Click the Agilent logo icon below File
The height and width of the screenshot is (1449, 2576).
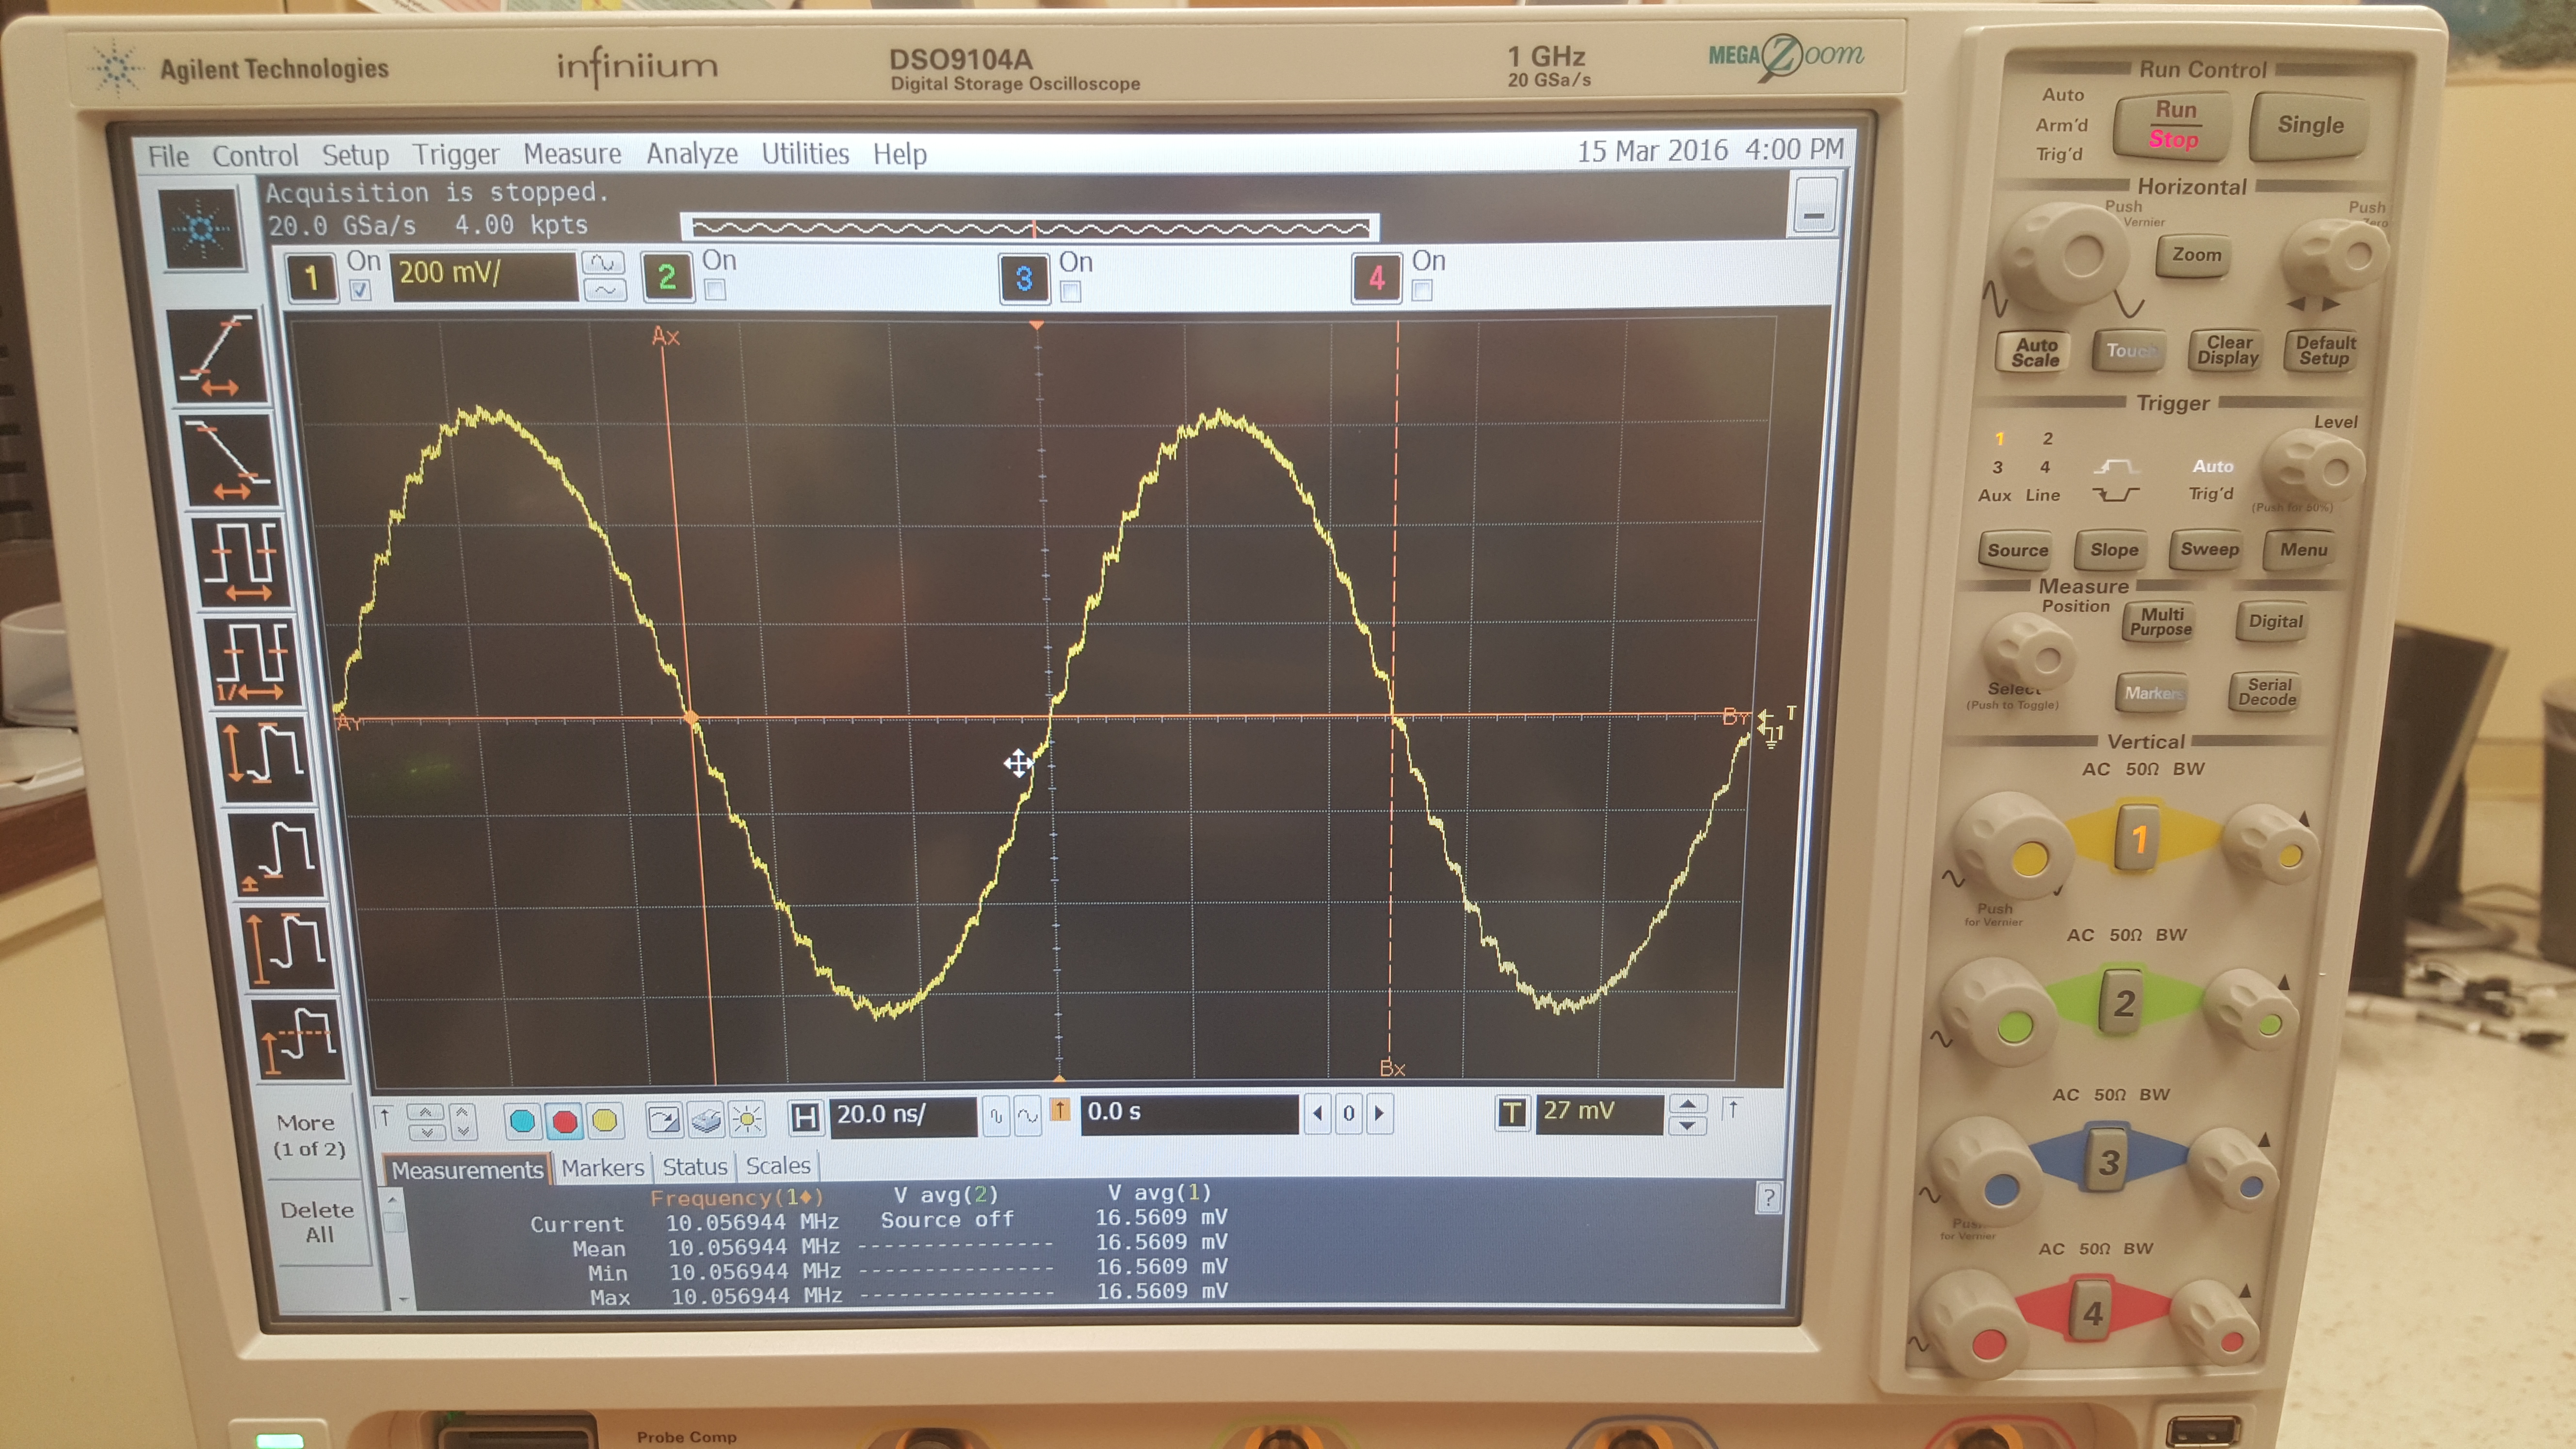(x=202, y=230)
